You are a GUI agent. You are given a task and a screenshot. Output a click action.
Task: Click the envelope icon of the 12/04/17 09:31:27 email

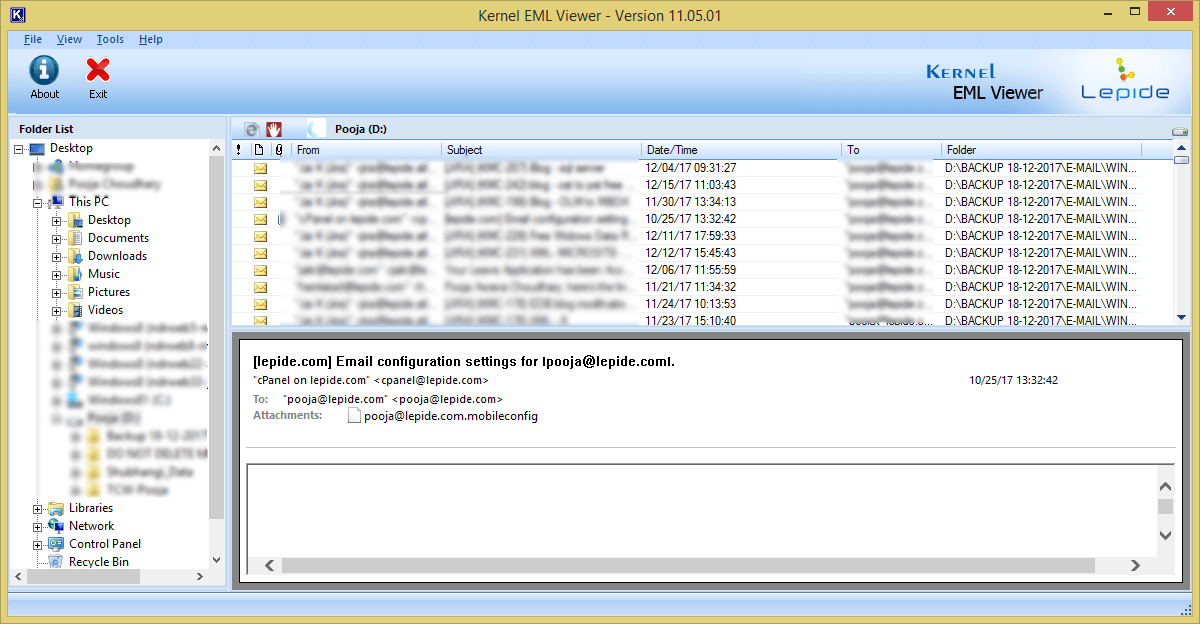point(261,168)
